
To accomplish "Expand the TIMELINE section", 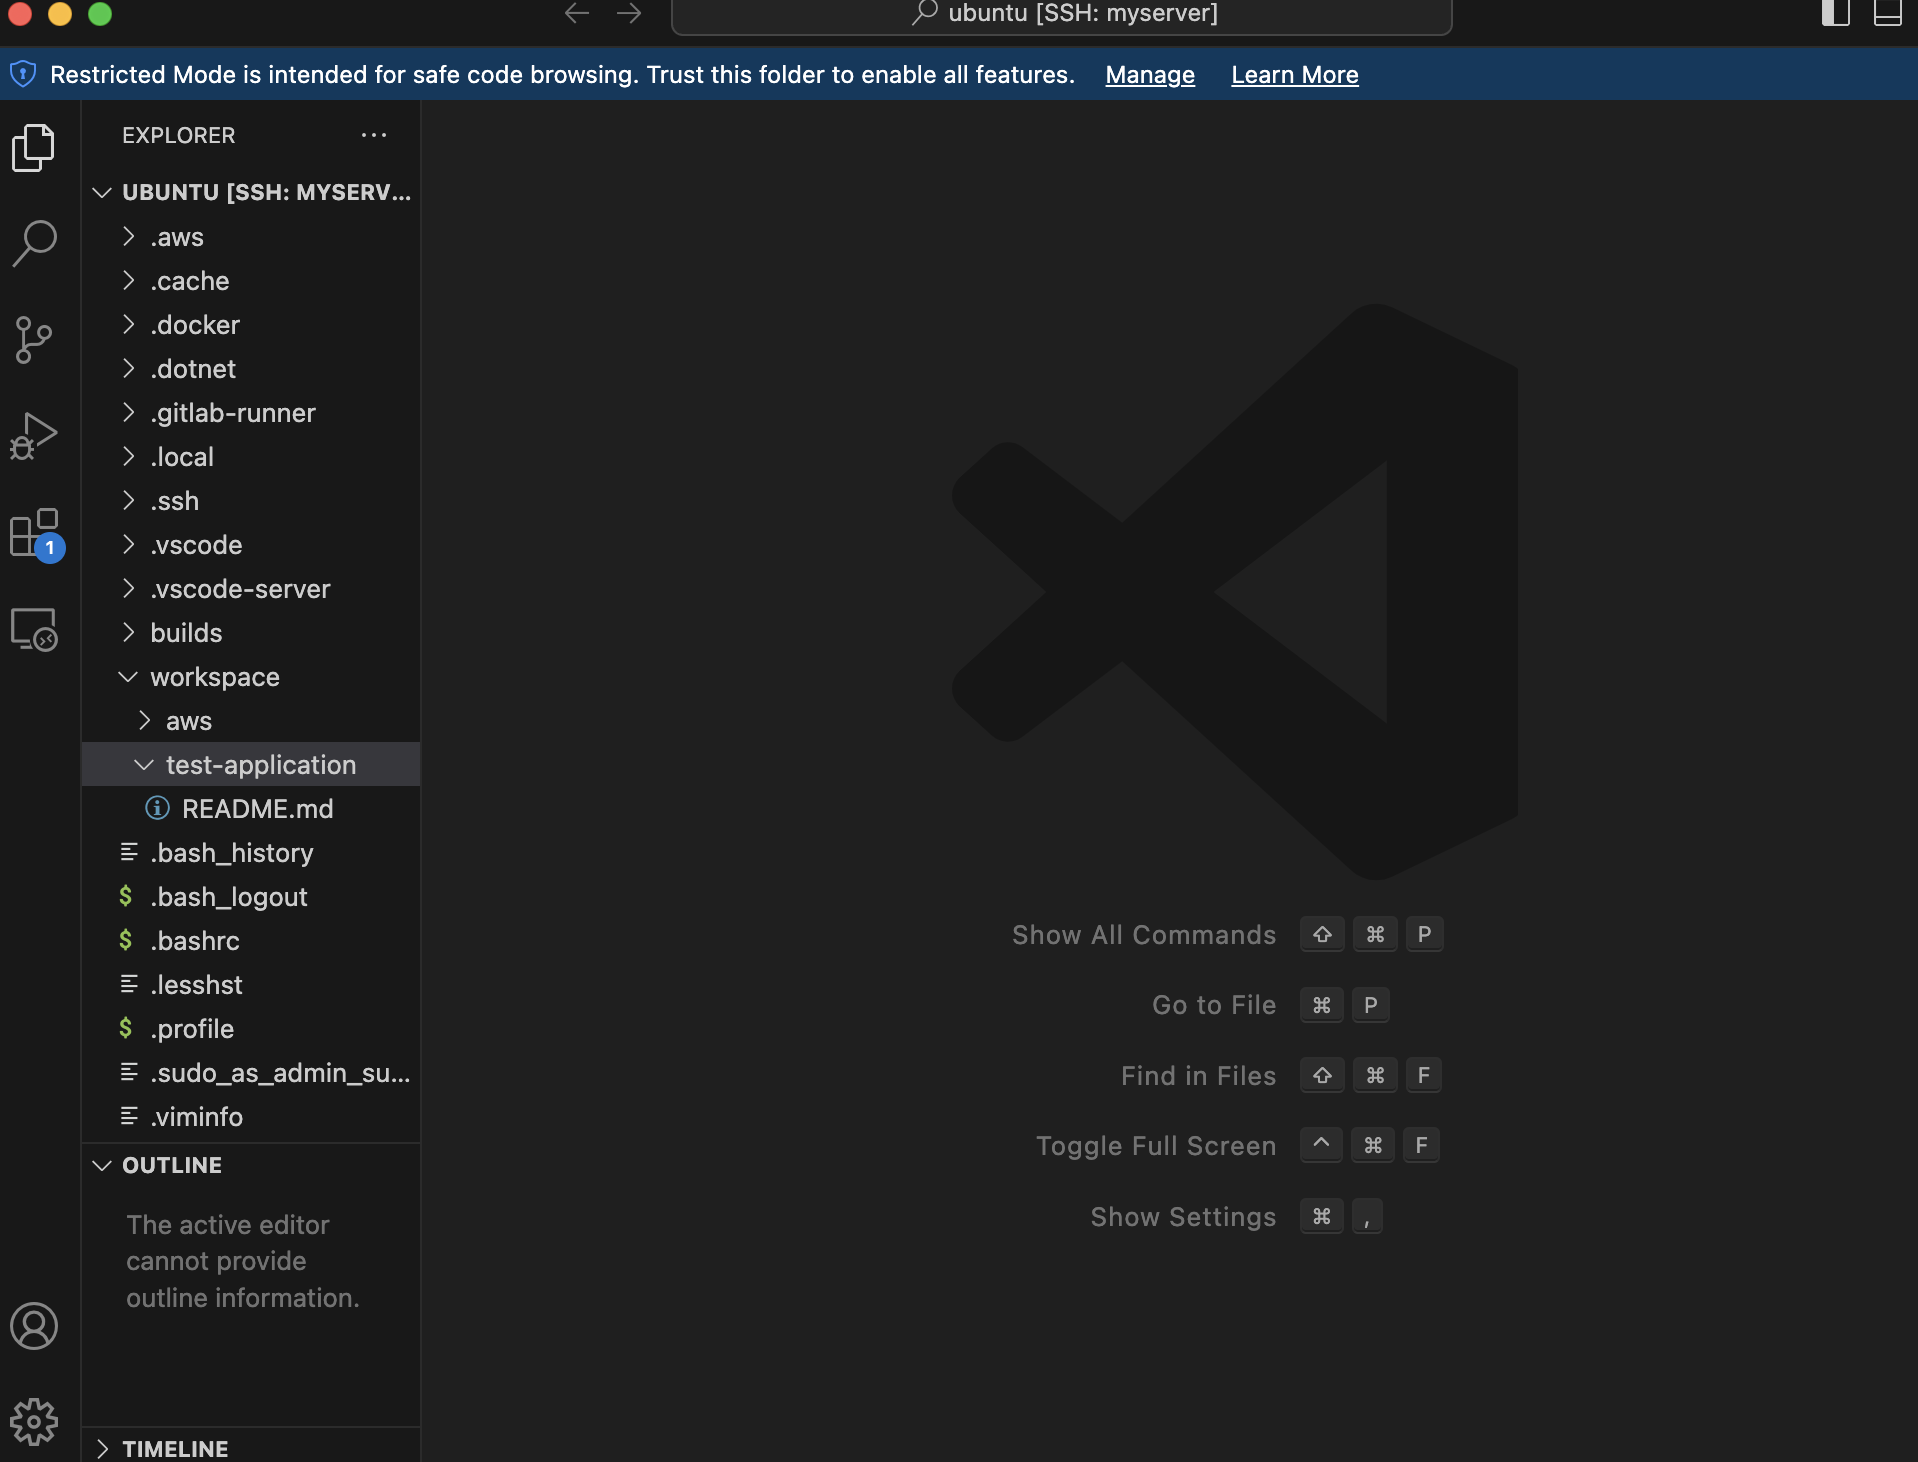I will 101,1448.
